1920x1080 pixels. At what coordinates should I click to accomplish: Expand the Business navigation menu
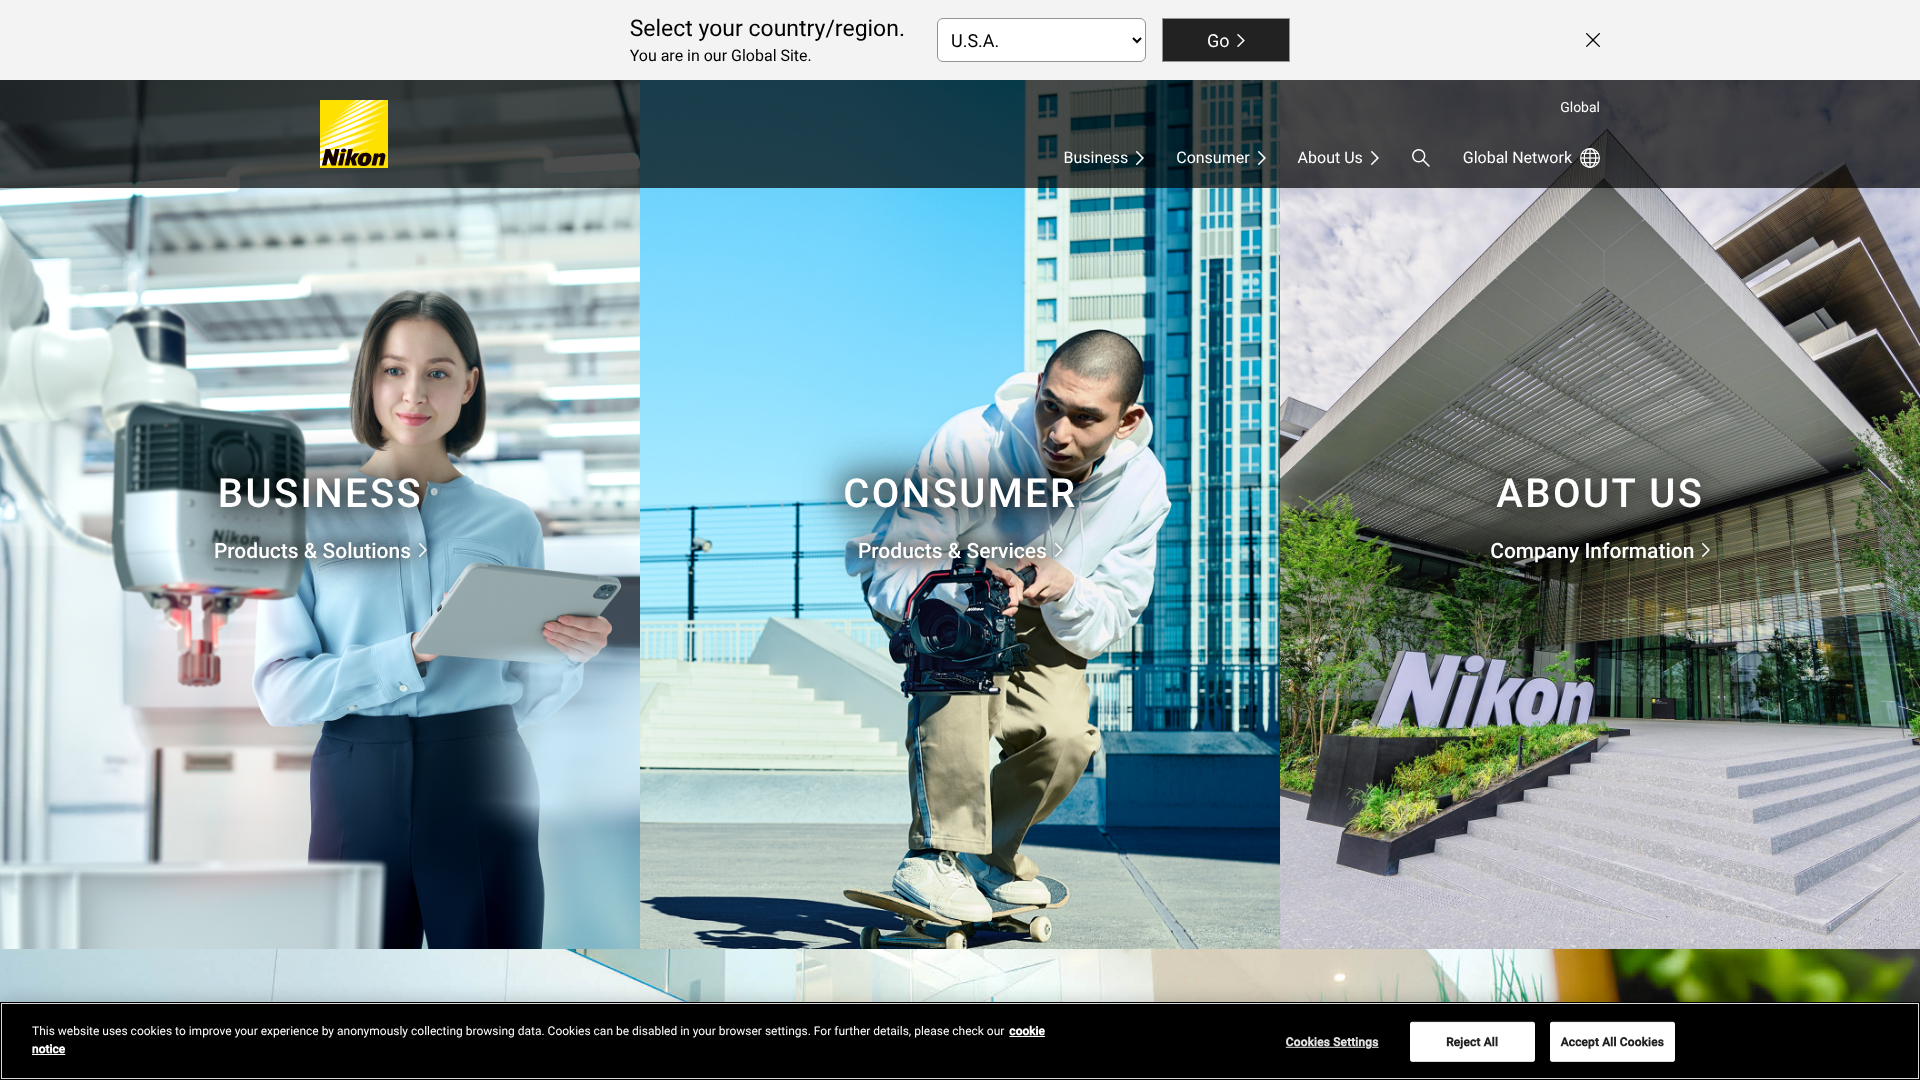pyautogui.click(x=1103, y=158)
